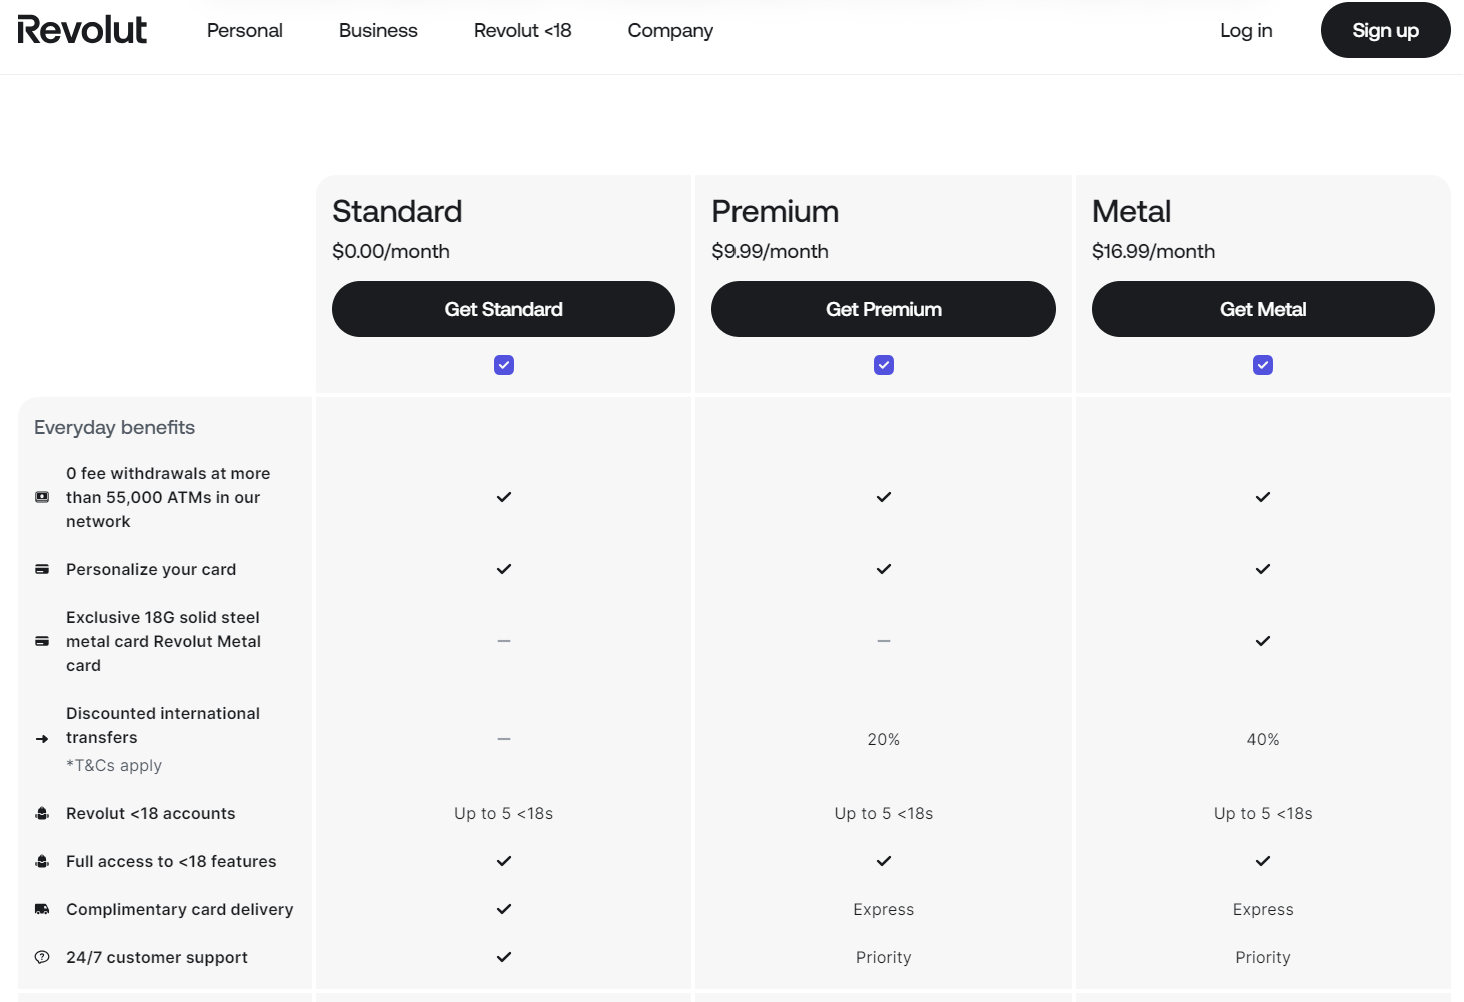Click the 24/7 customer support label
The image size is (1464, 1002).
click(157, 957)
